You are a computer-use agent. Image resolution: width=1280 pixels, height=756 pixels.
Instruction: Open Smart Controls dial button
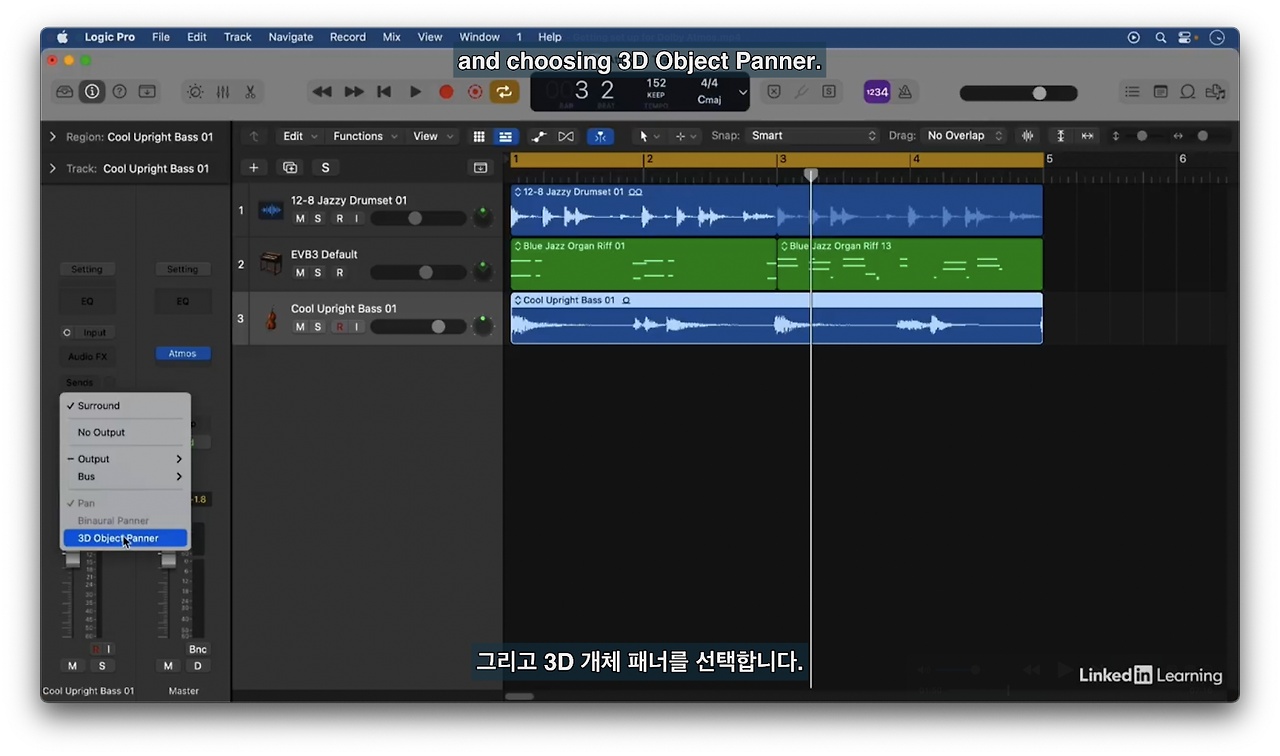pyautogui.click(x=195, y=92)
